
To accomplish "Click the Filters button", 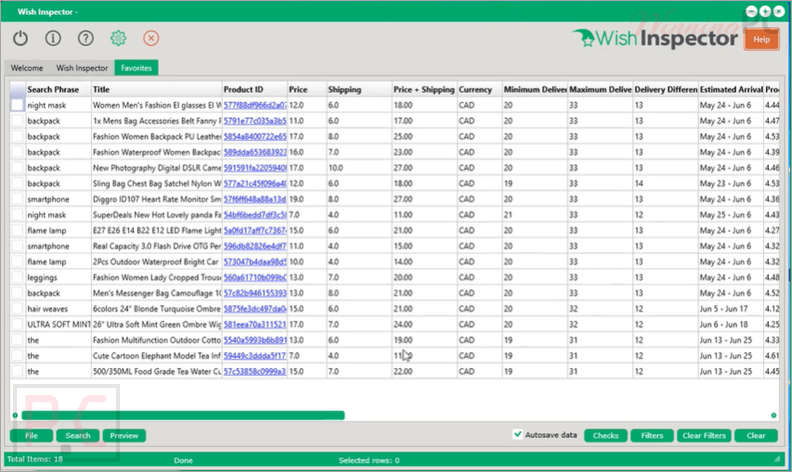I will [x=652, y=436].
